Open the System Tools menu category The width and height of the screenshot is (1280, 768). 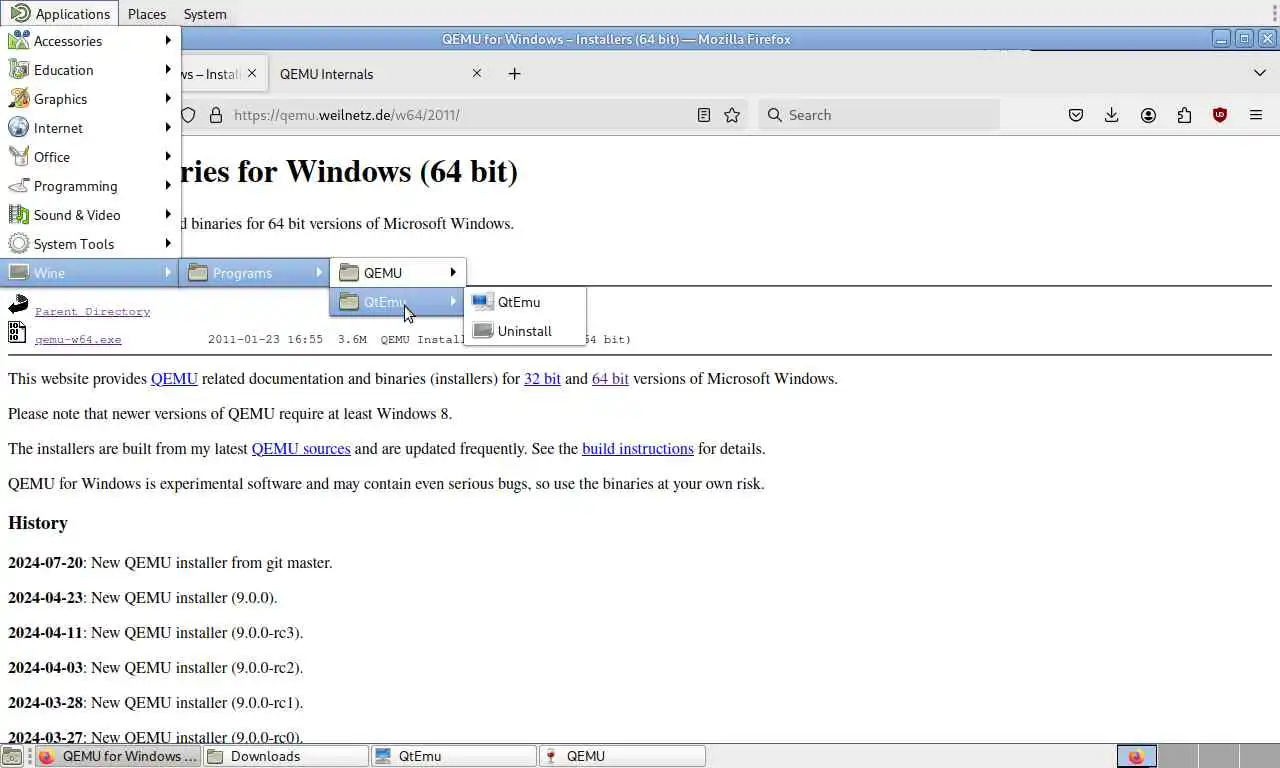(x=90, y=244)
